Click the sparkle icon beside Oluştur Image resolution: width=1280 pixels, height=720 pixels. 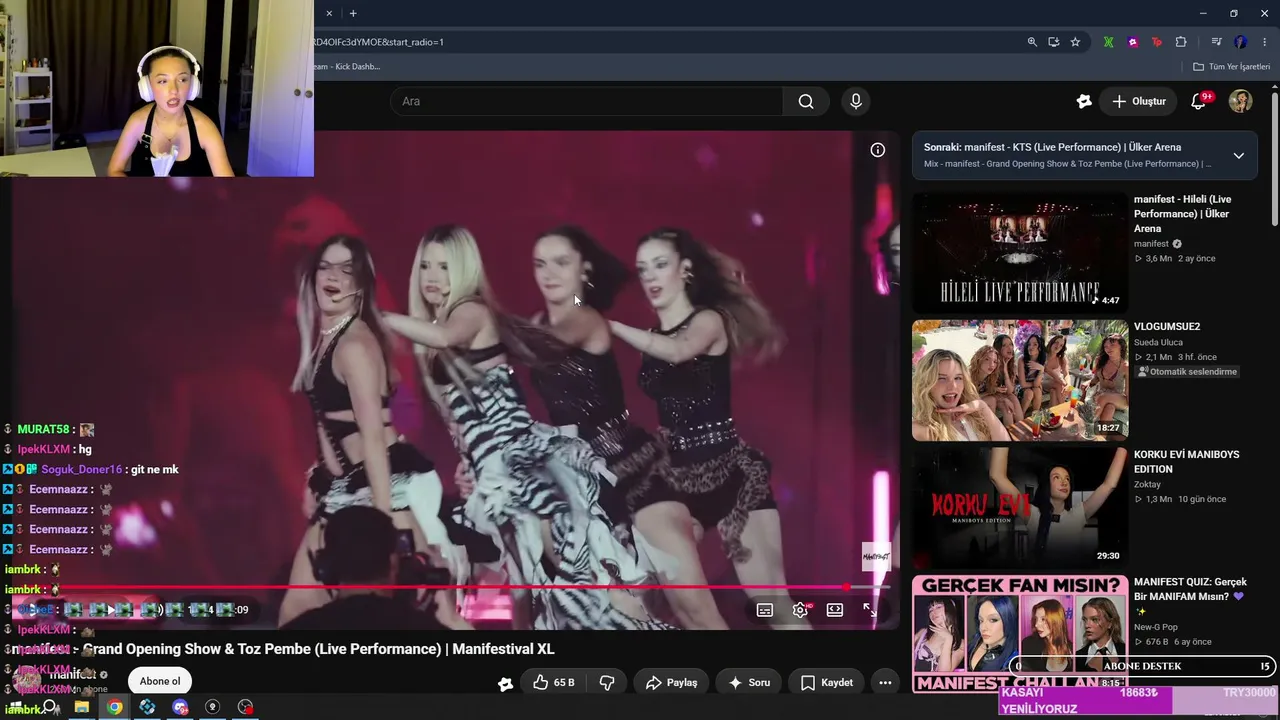click(x=1084, y=101)
